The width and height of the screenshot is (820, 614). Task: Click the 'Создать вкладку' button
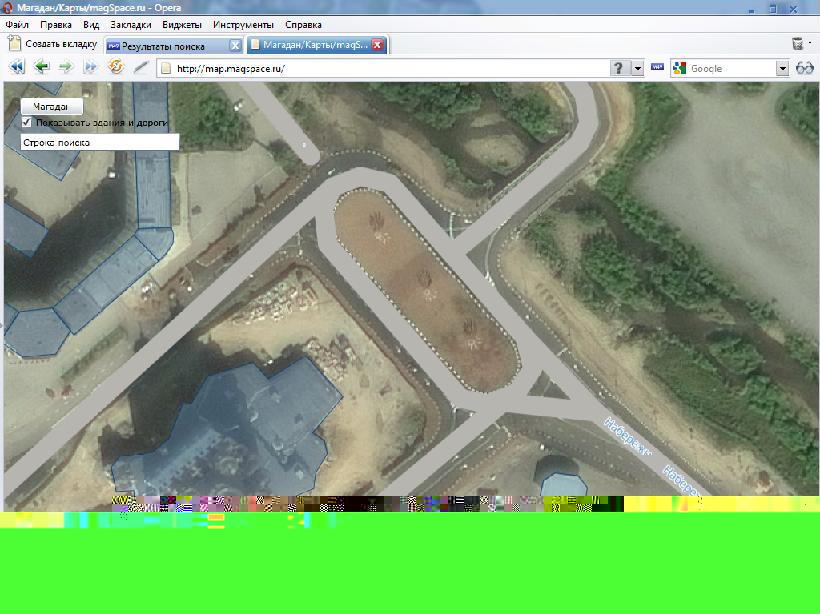tap(52, 44)
